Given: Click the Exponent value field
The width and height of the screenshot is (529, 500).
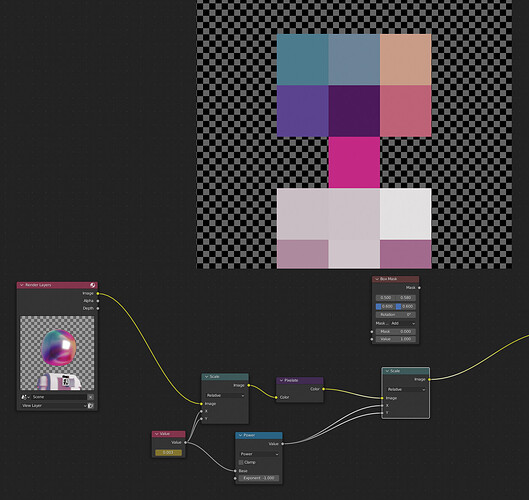Looking at the screenshot, I should (259, 478).
